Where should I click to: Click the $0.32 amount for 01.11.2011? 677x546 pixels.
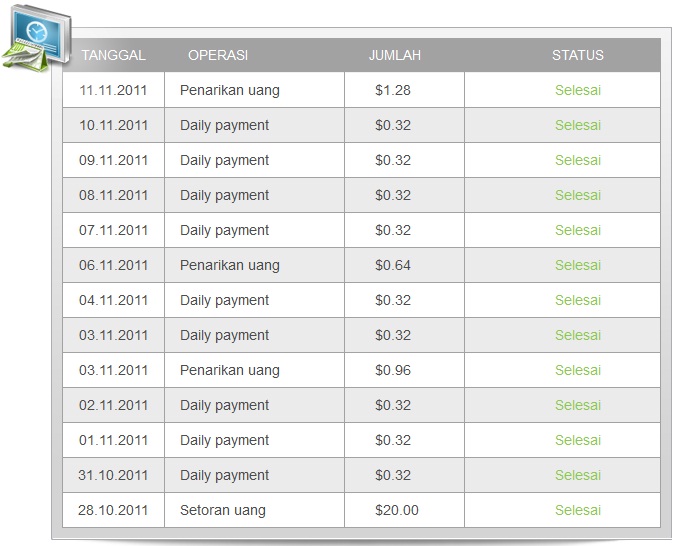(393, 440)
